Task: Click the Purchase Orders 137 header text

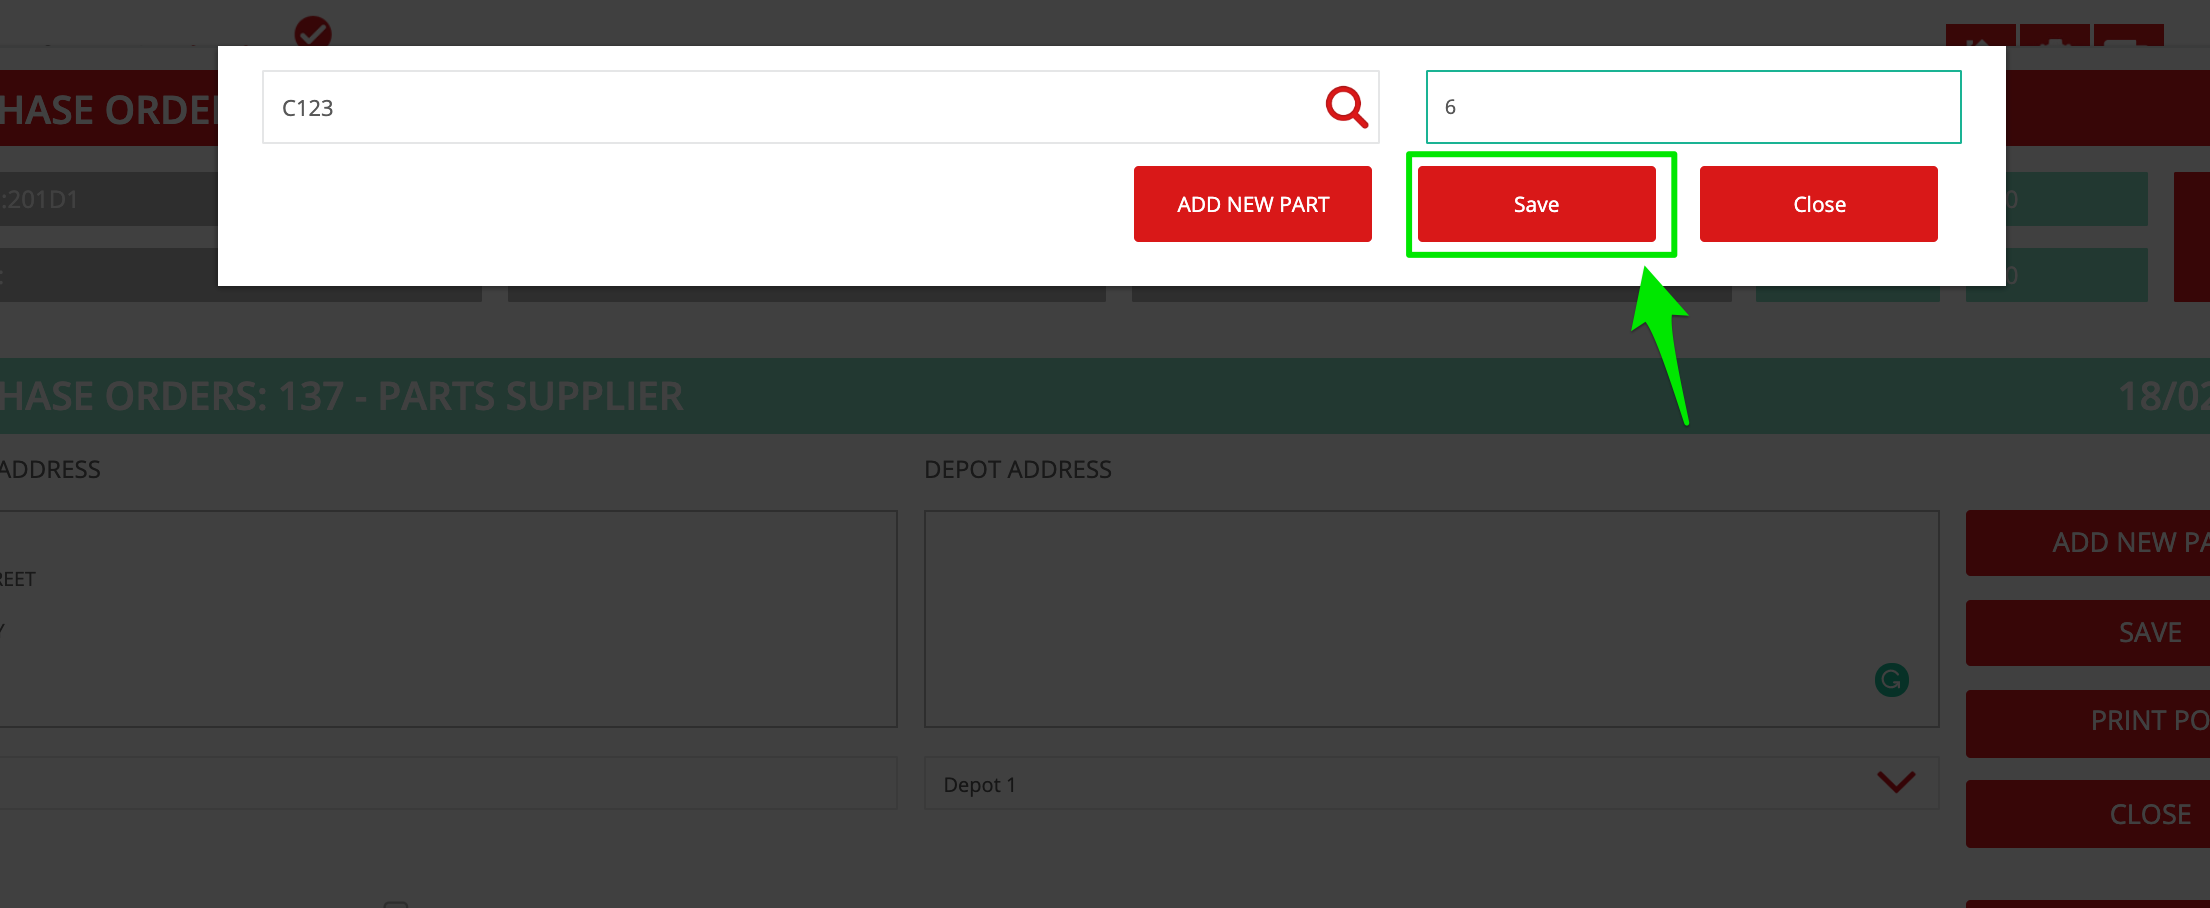Action: [x=341, y=397]
